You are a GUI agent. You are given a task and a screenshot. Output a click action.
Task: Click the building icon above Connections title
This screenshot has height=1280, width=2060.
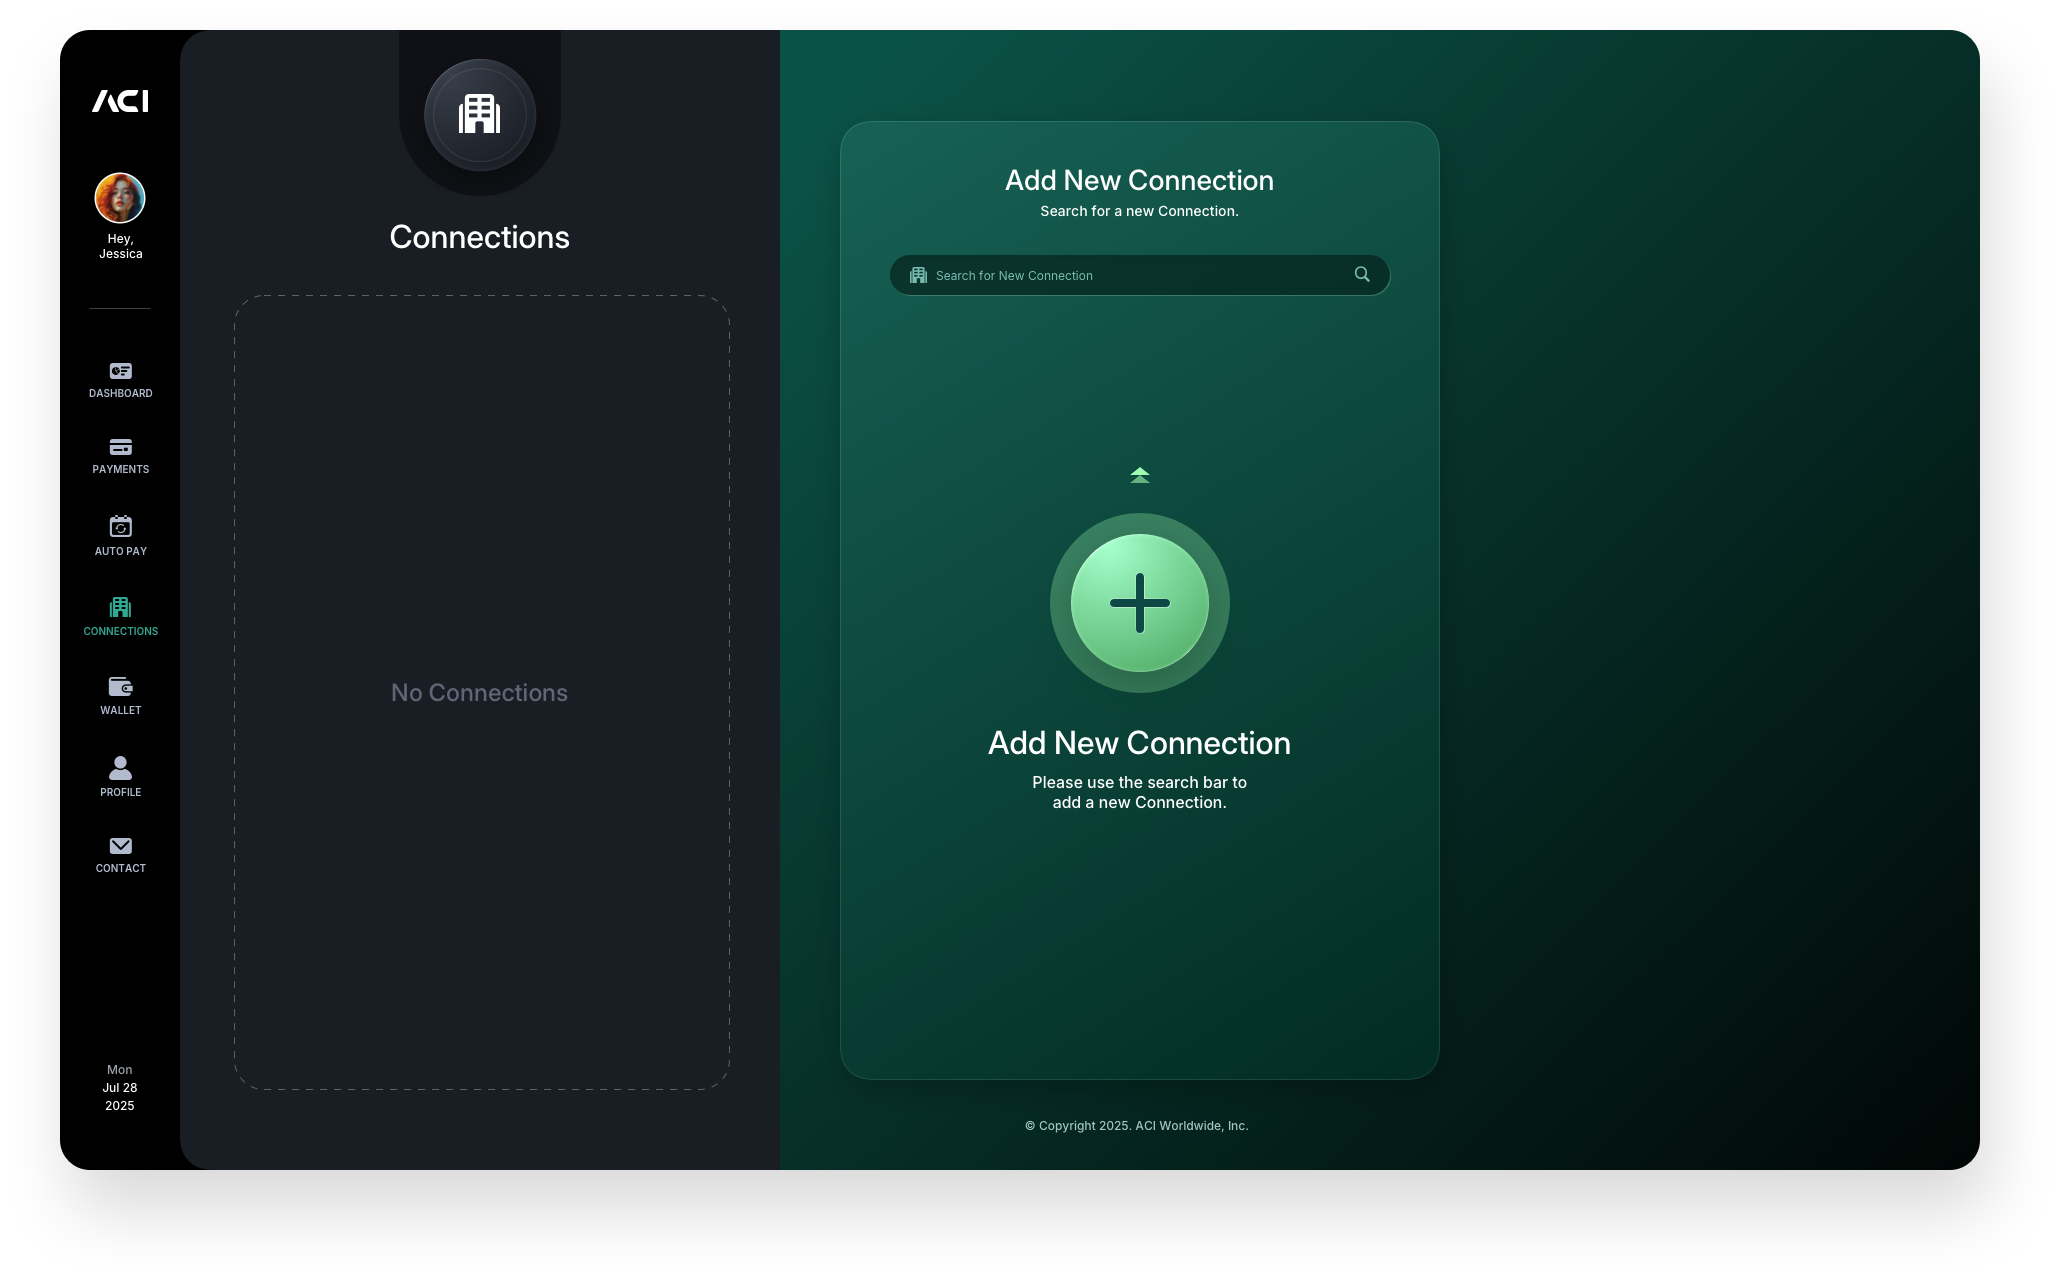tap(479, 114)
